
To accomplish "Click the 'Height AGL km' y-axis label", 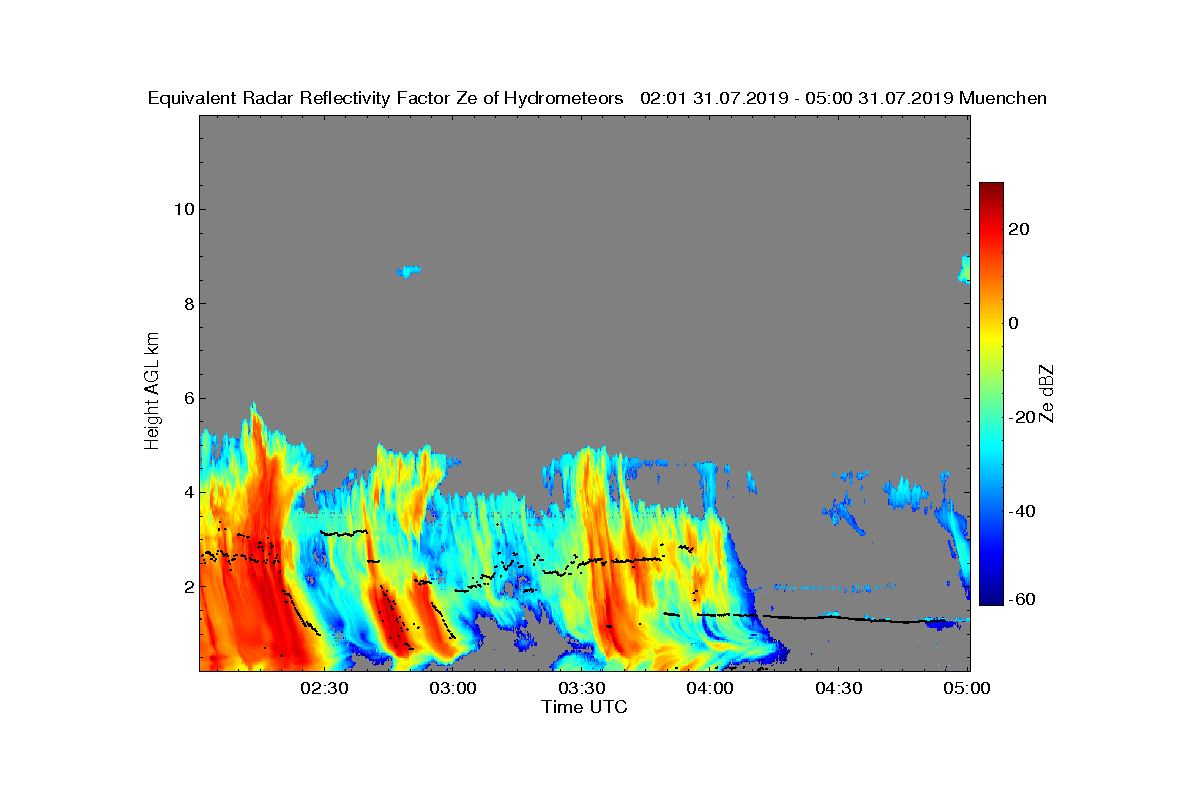I will [152, 392].
